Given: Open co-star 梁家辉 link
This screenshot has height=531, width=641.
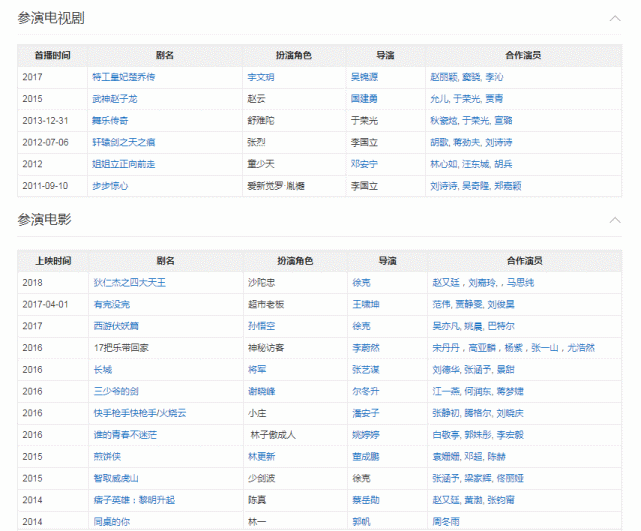Looking at the screenshot, I should pos(478,478).
